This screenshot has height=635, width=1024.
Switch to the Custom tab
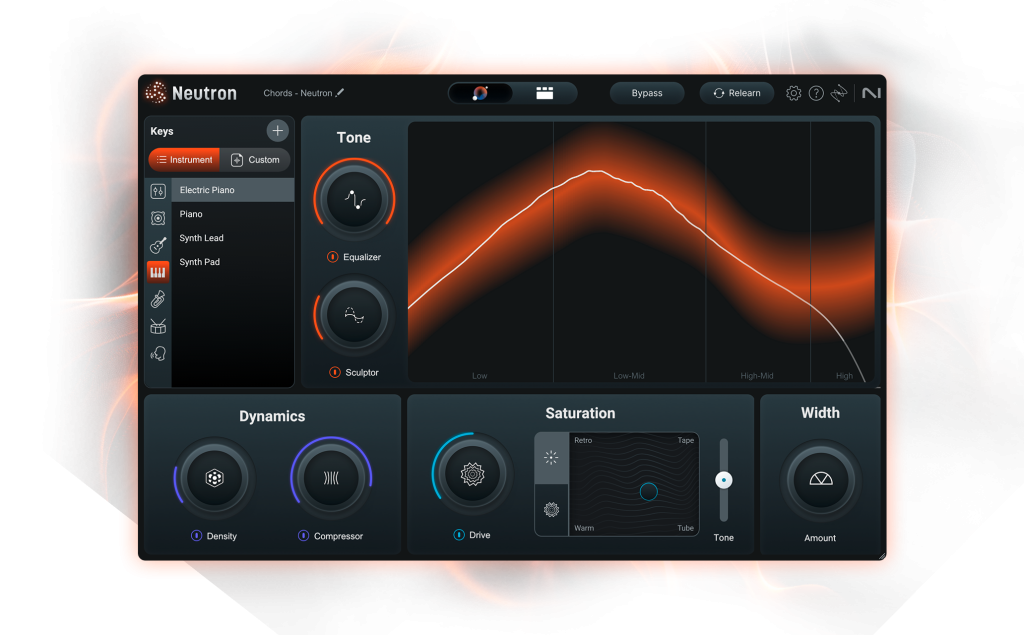coord(255,159)
